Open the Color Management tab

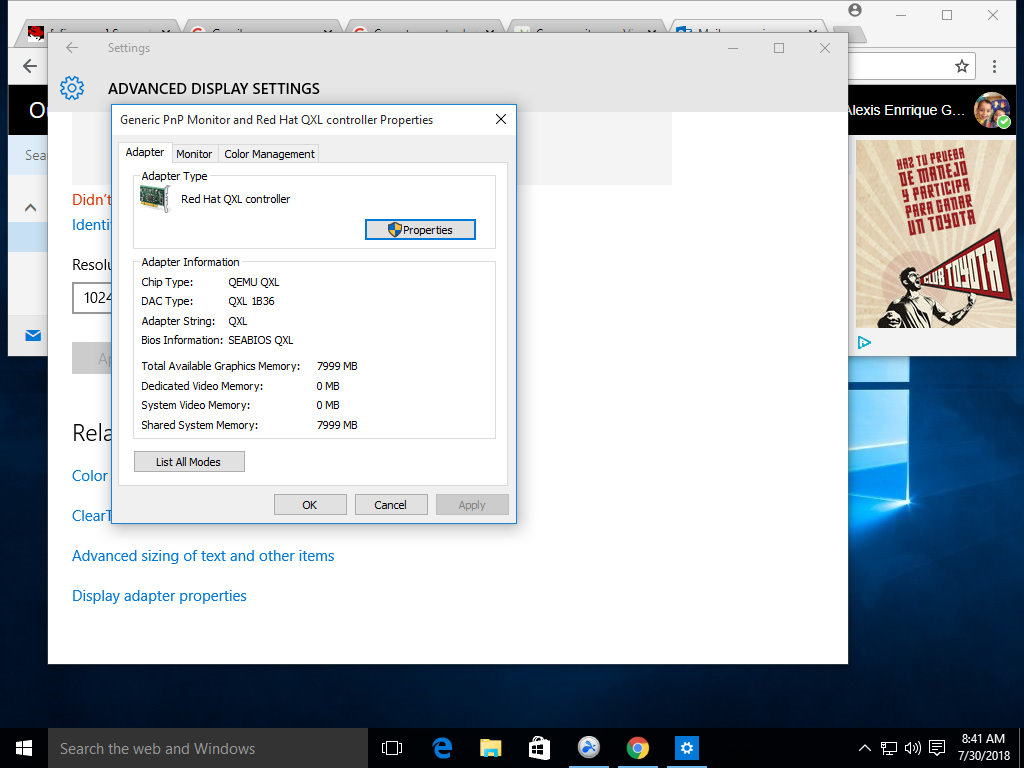(x=269, y=154)
